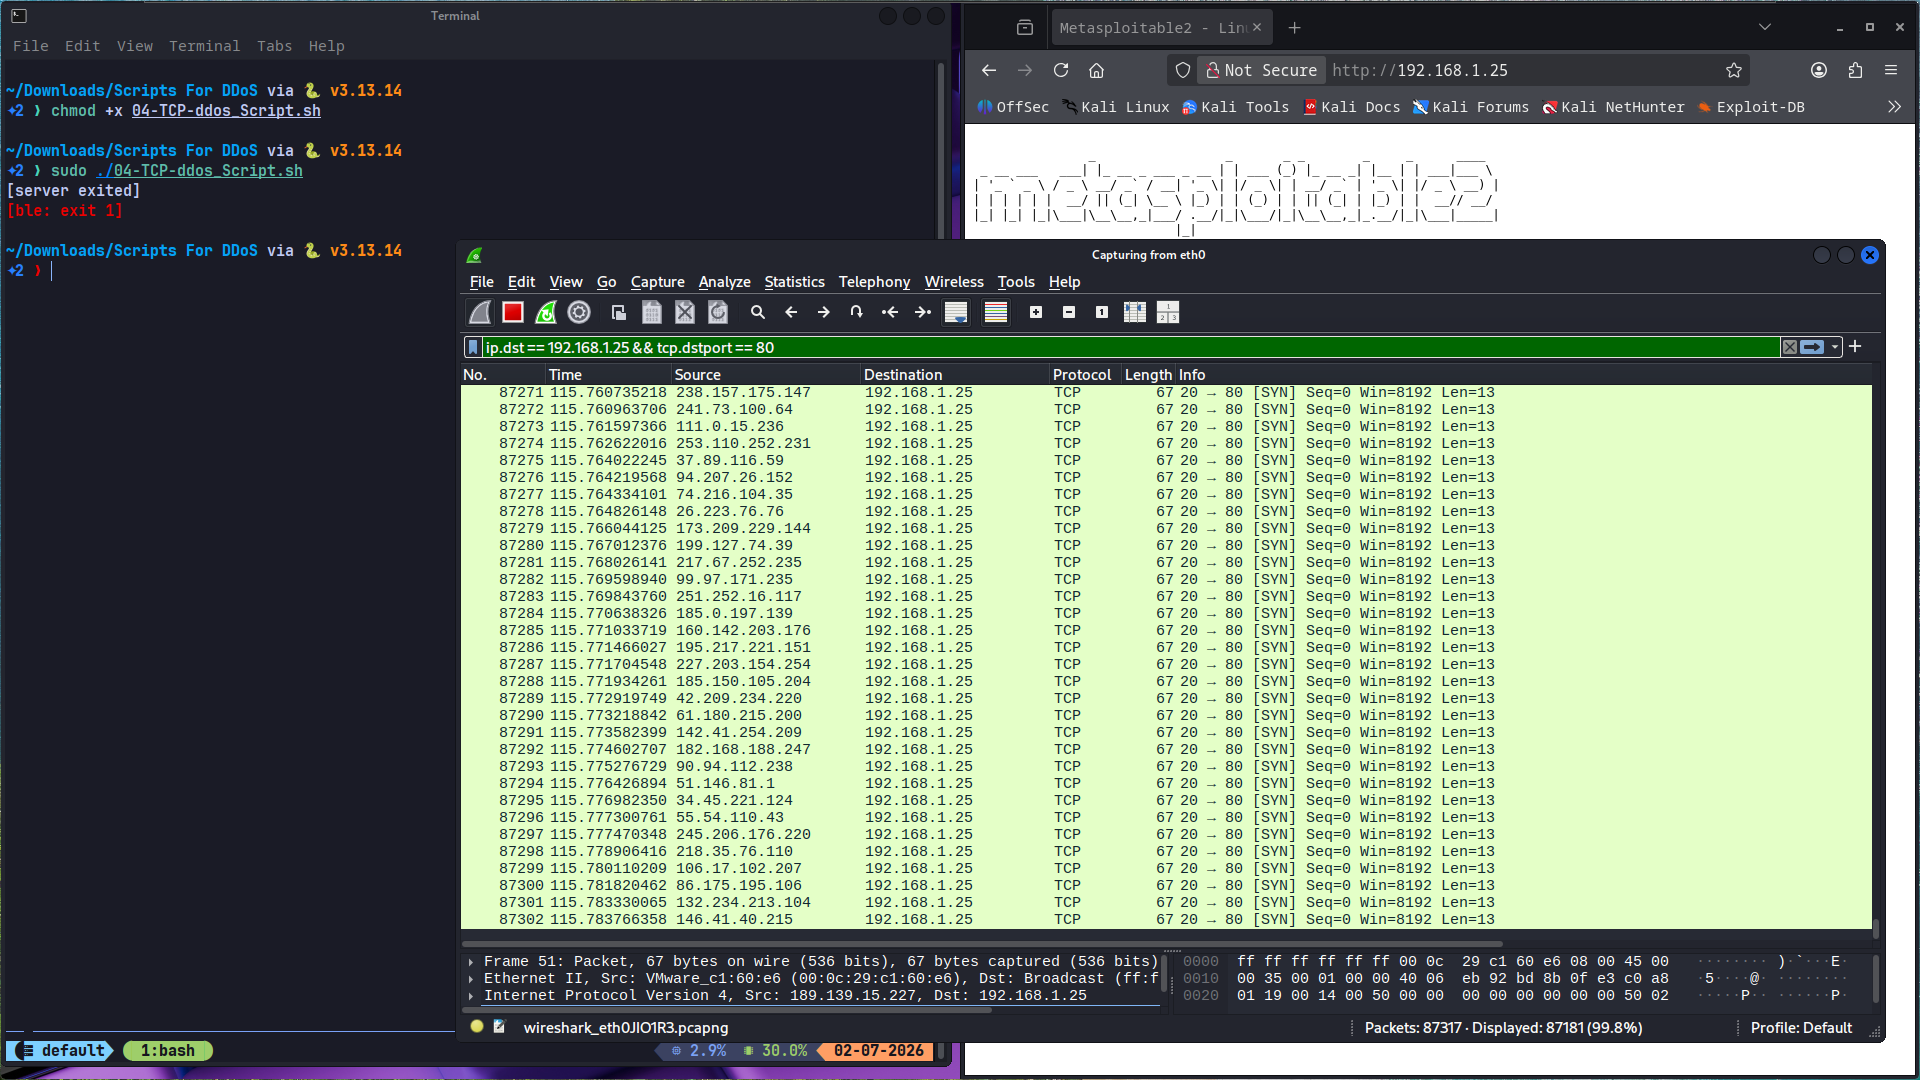Restart the current capture with the green fin
The width and height of the screenshot is (1920, 1080).
pyautogui.click(x=546, y=313)
